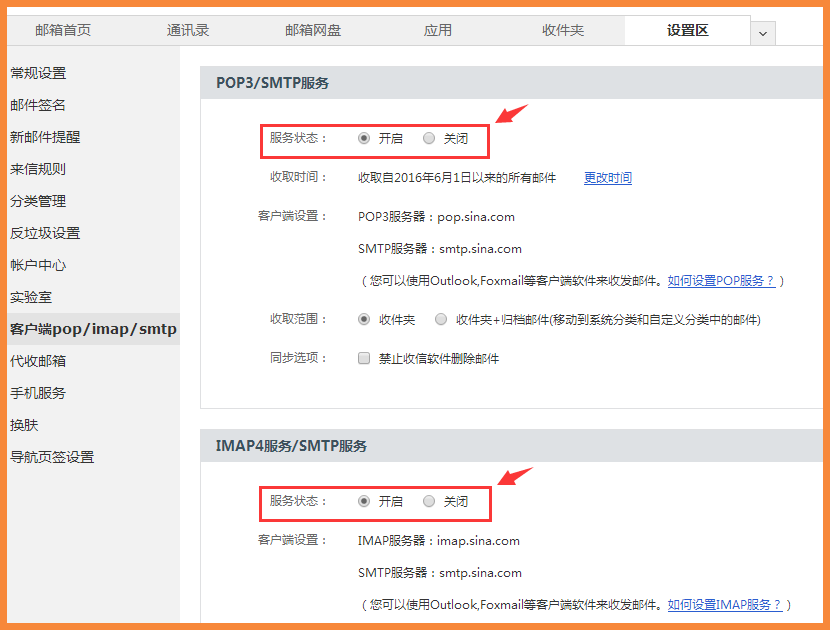Open 导航页签设置
830x630 pixels.
[x=52, y=457]
